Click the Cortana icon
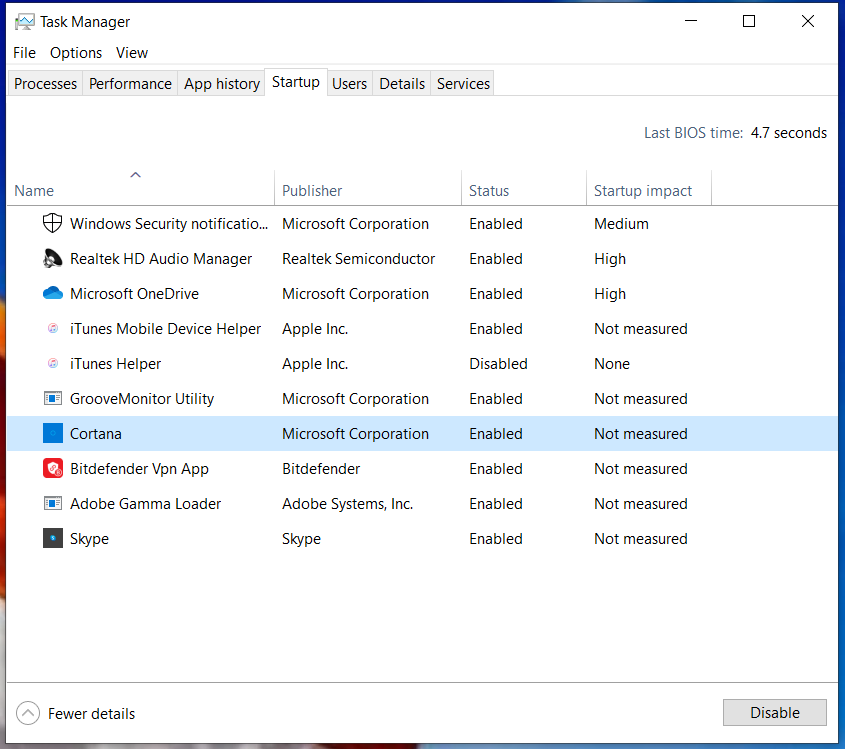This screenshot has width=845, height=749. click(x=52, y=433)
